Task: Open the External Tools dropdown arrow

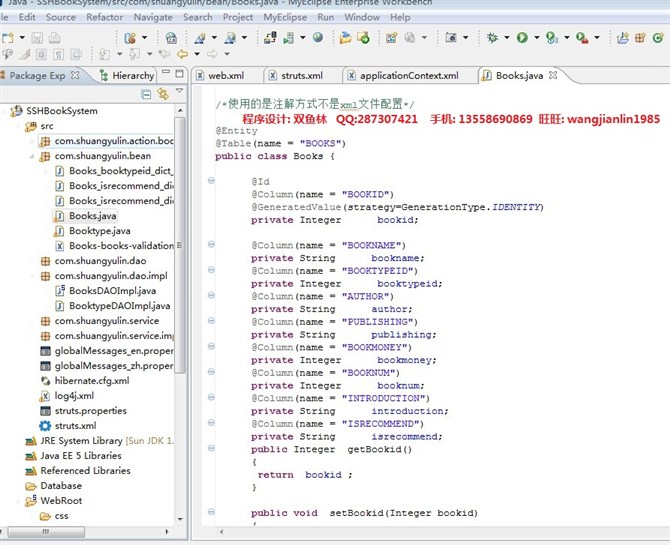Action: pyautogui.click(x=597, y=38)
